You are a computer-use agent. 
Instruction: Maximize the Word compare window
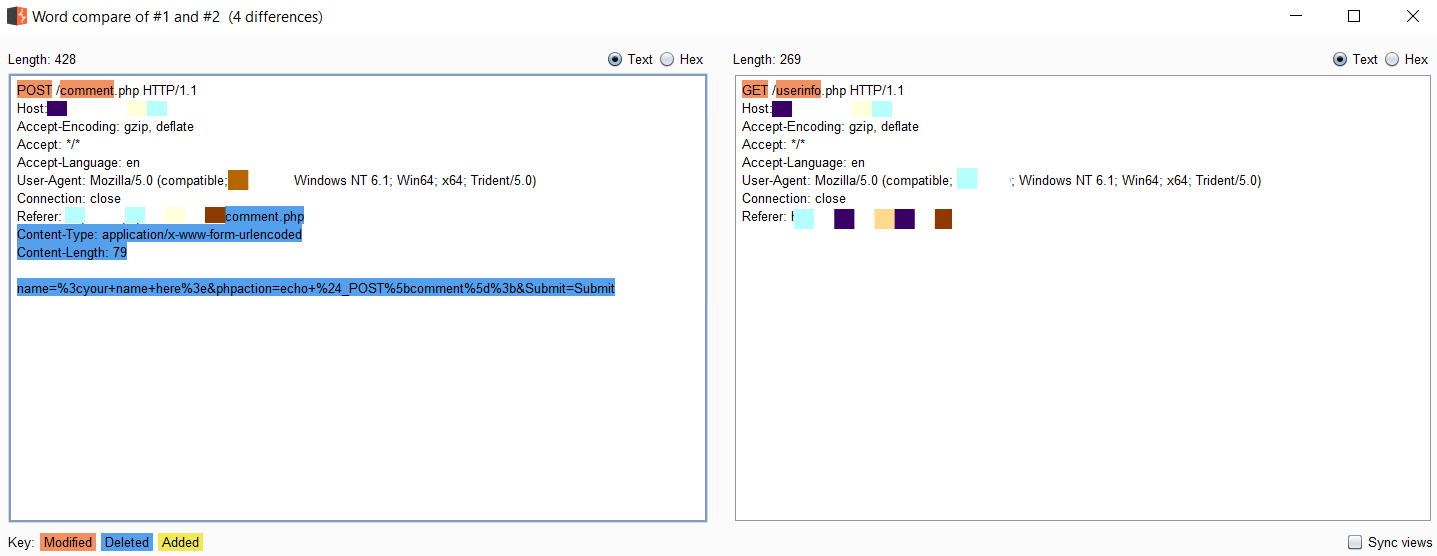click(1354, 16)
